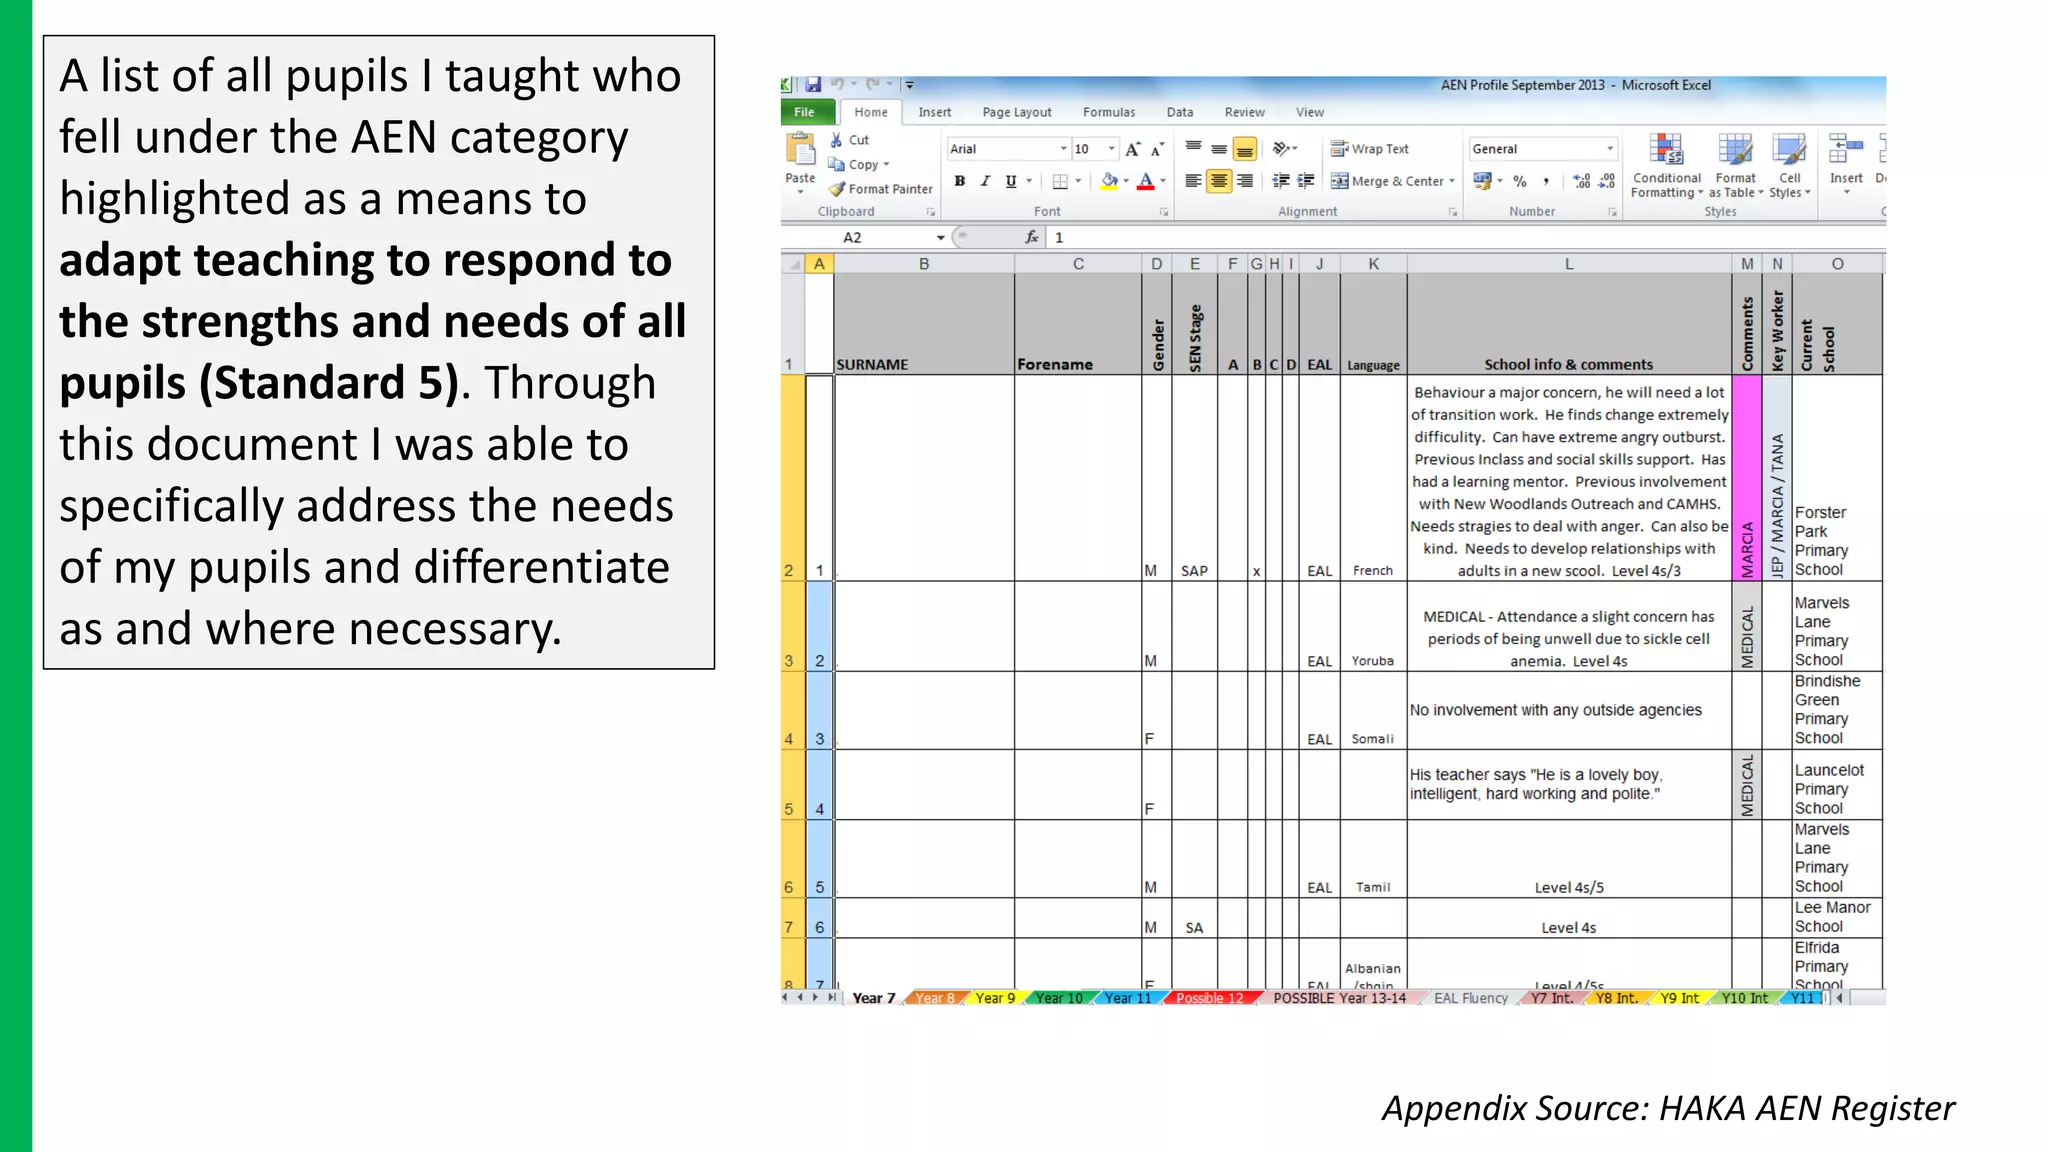This screenshot has width=2048, height=1152.
Task: Open the Y7 Int. sheet tab
Action: click(x=1551, y=998)
